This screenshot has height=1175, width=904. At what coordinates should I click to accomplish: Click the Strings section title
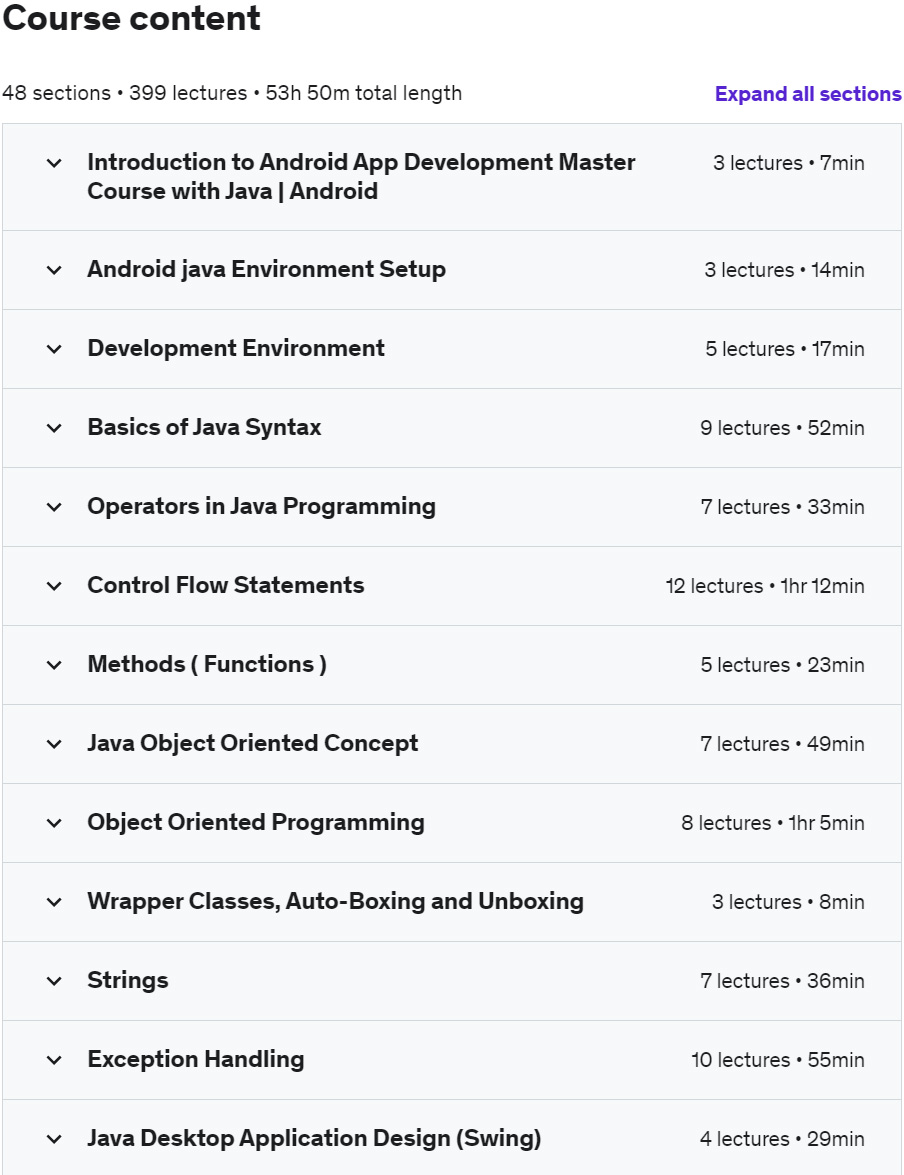(127, 980)
